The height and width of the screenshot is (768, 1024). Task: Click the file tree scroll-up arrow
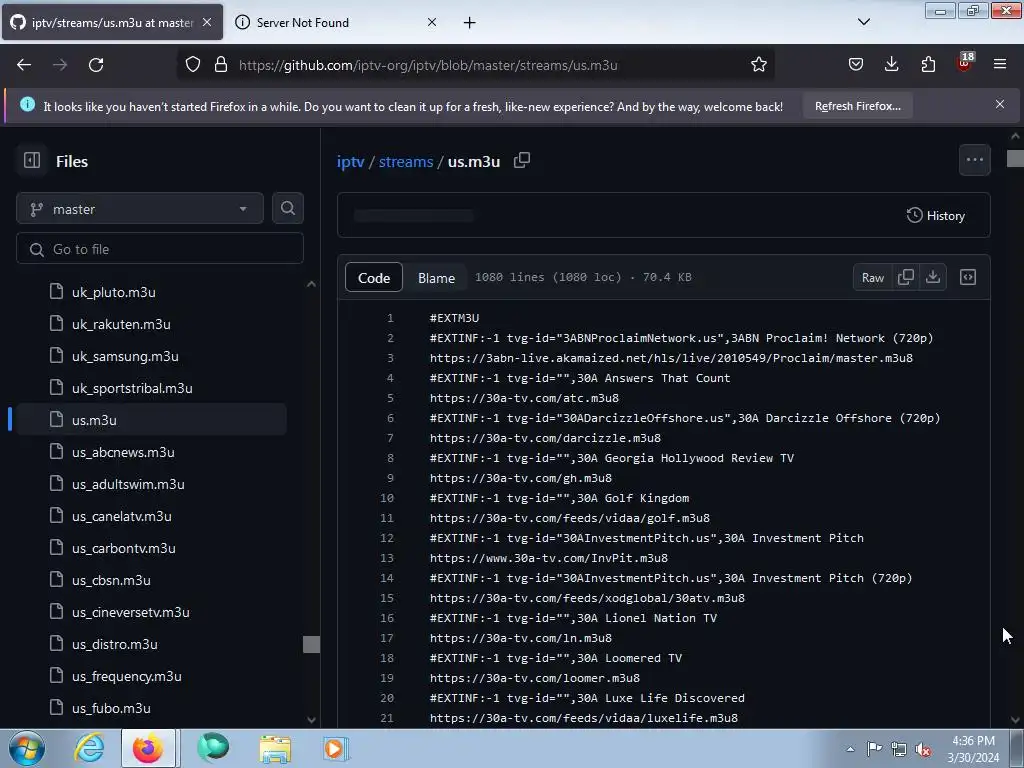pos(312,283)
